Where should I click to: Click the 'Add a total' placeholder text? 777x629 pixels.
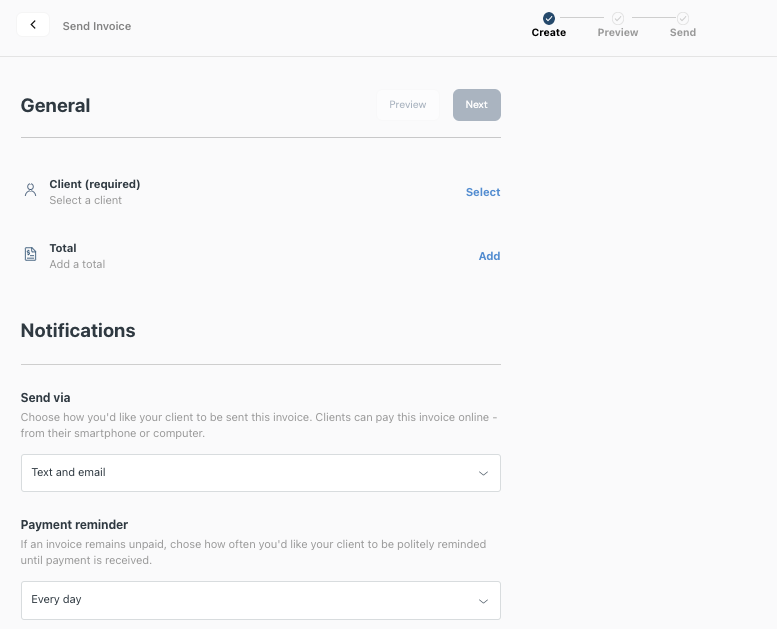(77, 264)
